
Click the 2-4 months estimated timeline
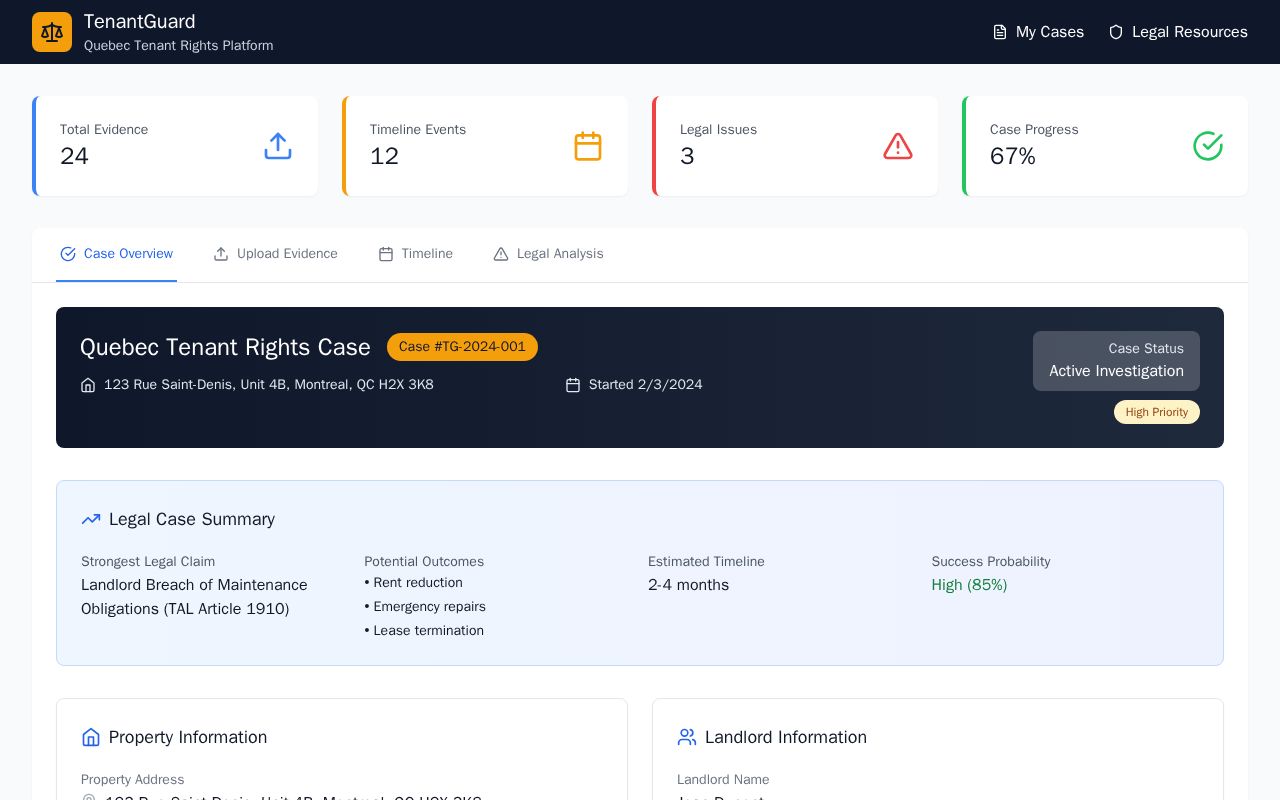pos(689,585)
